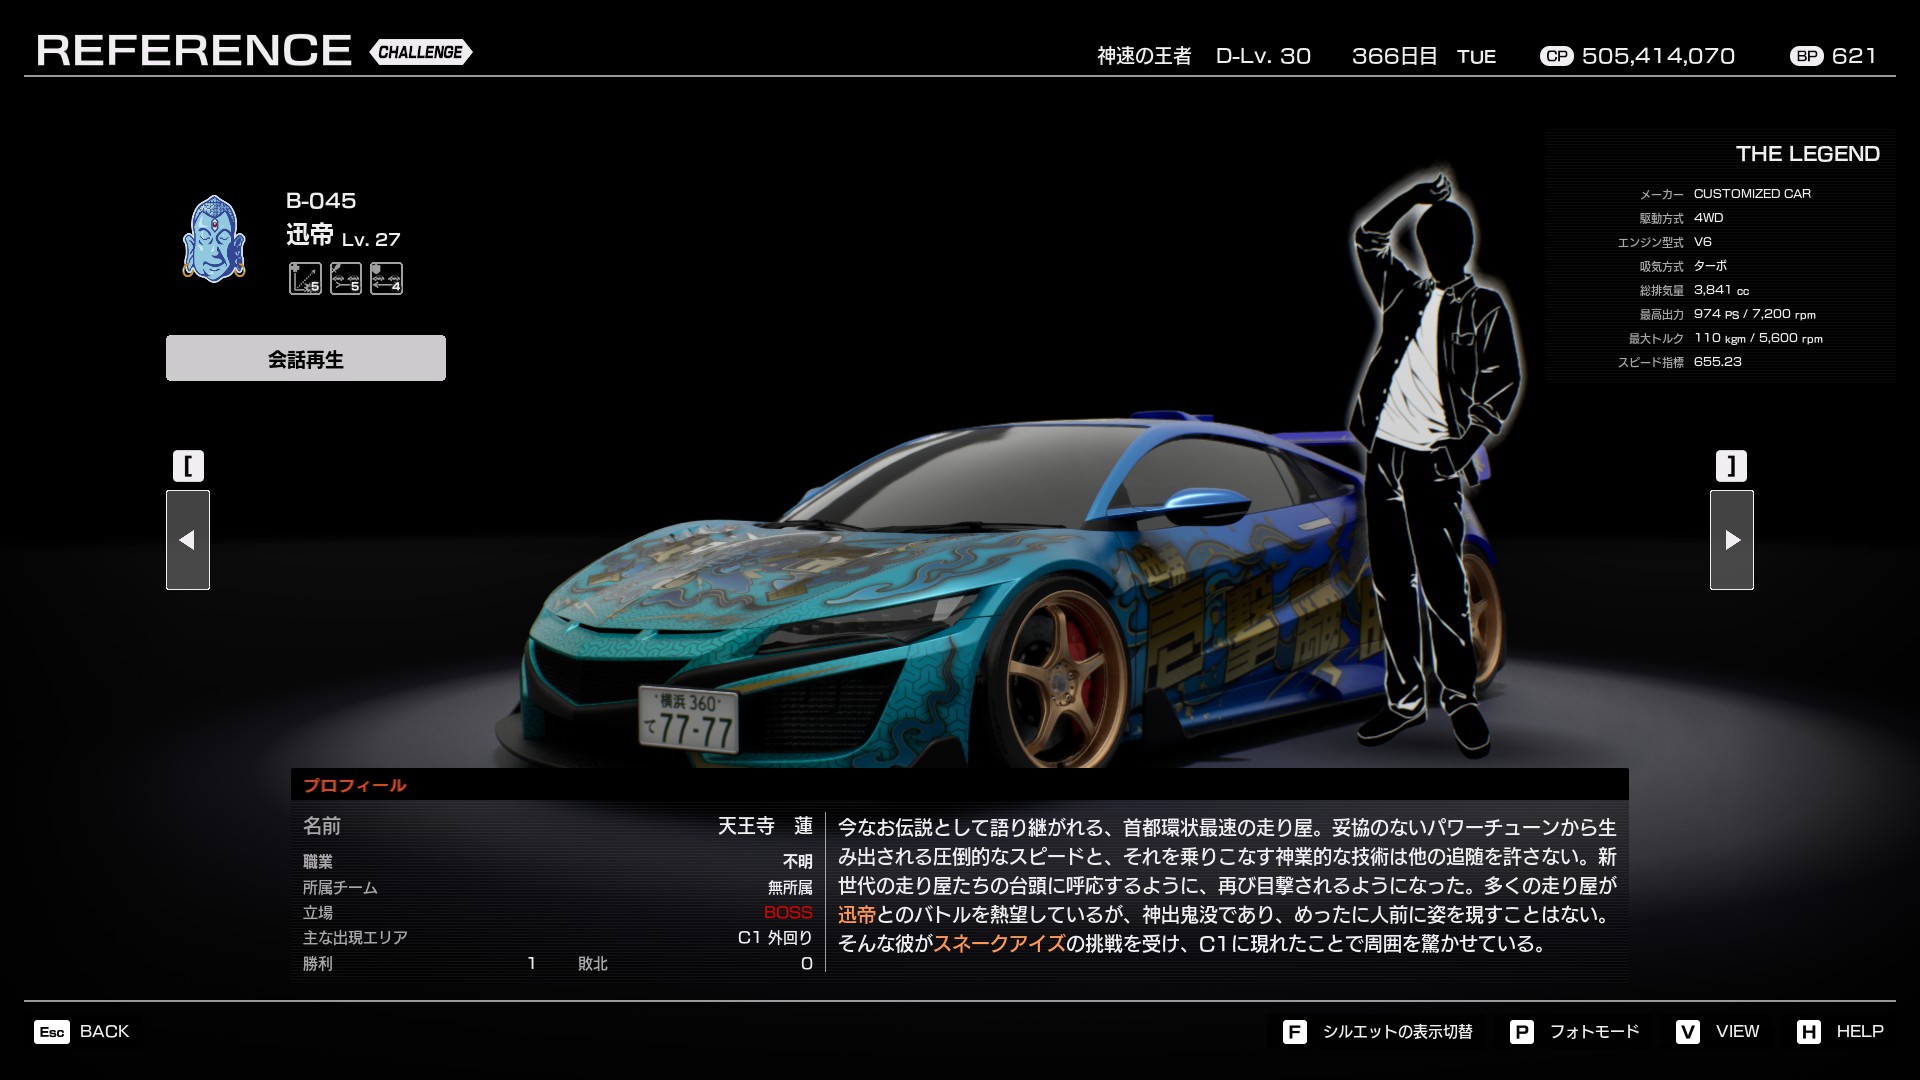Click the BP points badge

(x=1806, y=56)
